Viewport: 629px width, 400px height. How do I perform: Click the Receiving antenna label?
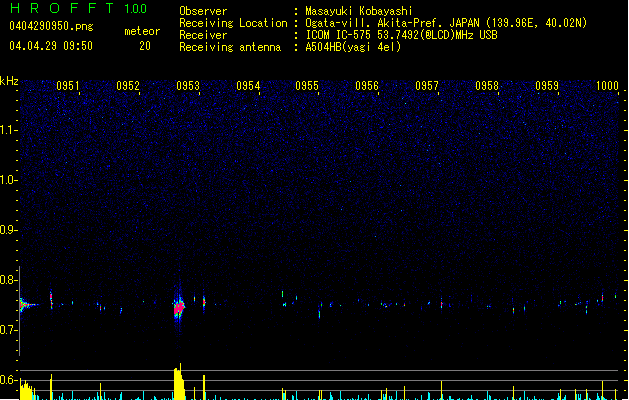[x=230, y=47]
